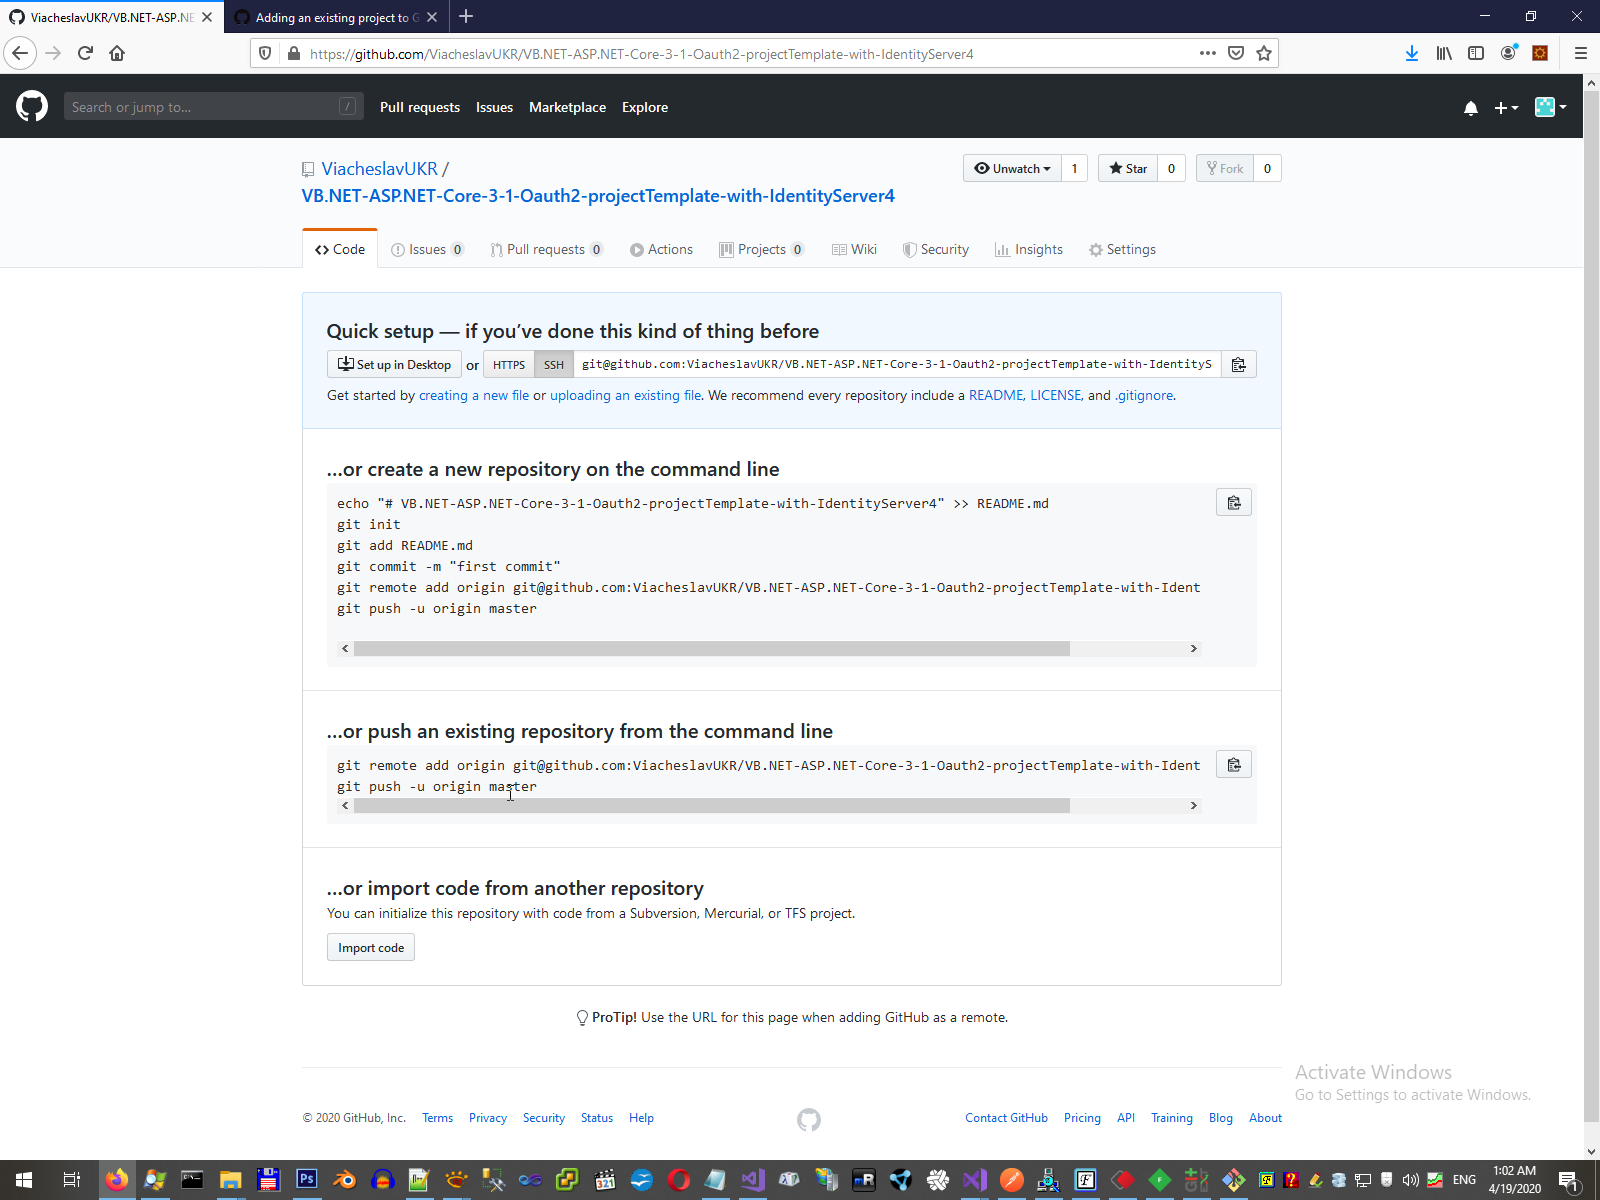Screen dimensions: 1600x1200
Task: Click the SSH clone URL text field
Action: tap(897, 365)
